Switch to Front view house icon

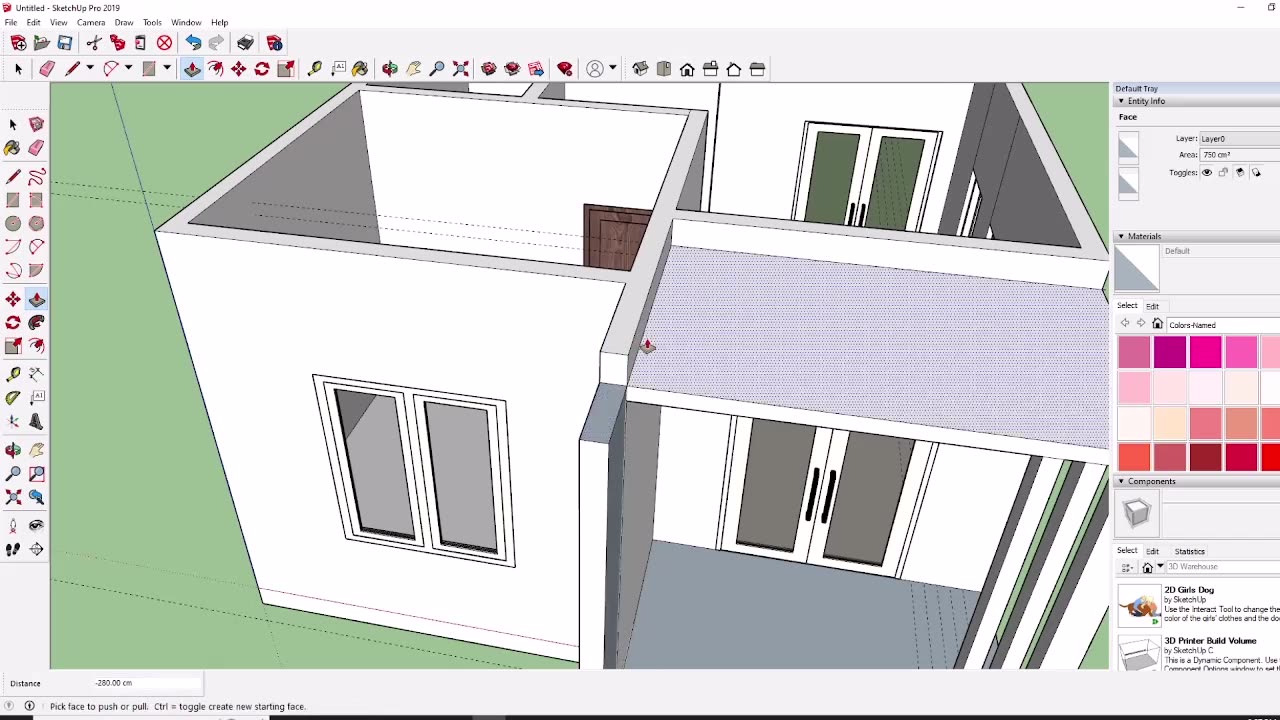click(687, 69)
